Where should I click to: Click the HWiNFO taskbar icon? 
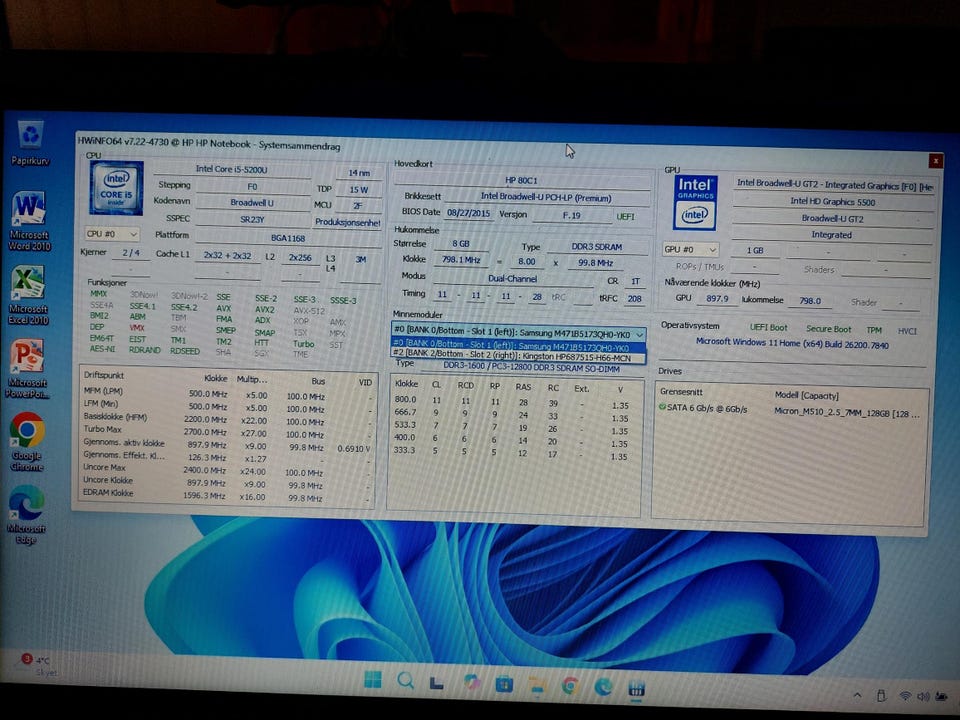(x=637, y=688)
